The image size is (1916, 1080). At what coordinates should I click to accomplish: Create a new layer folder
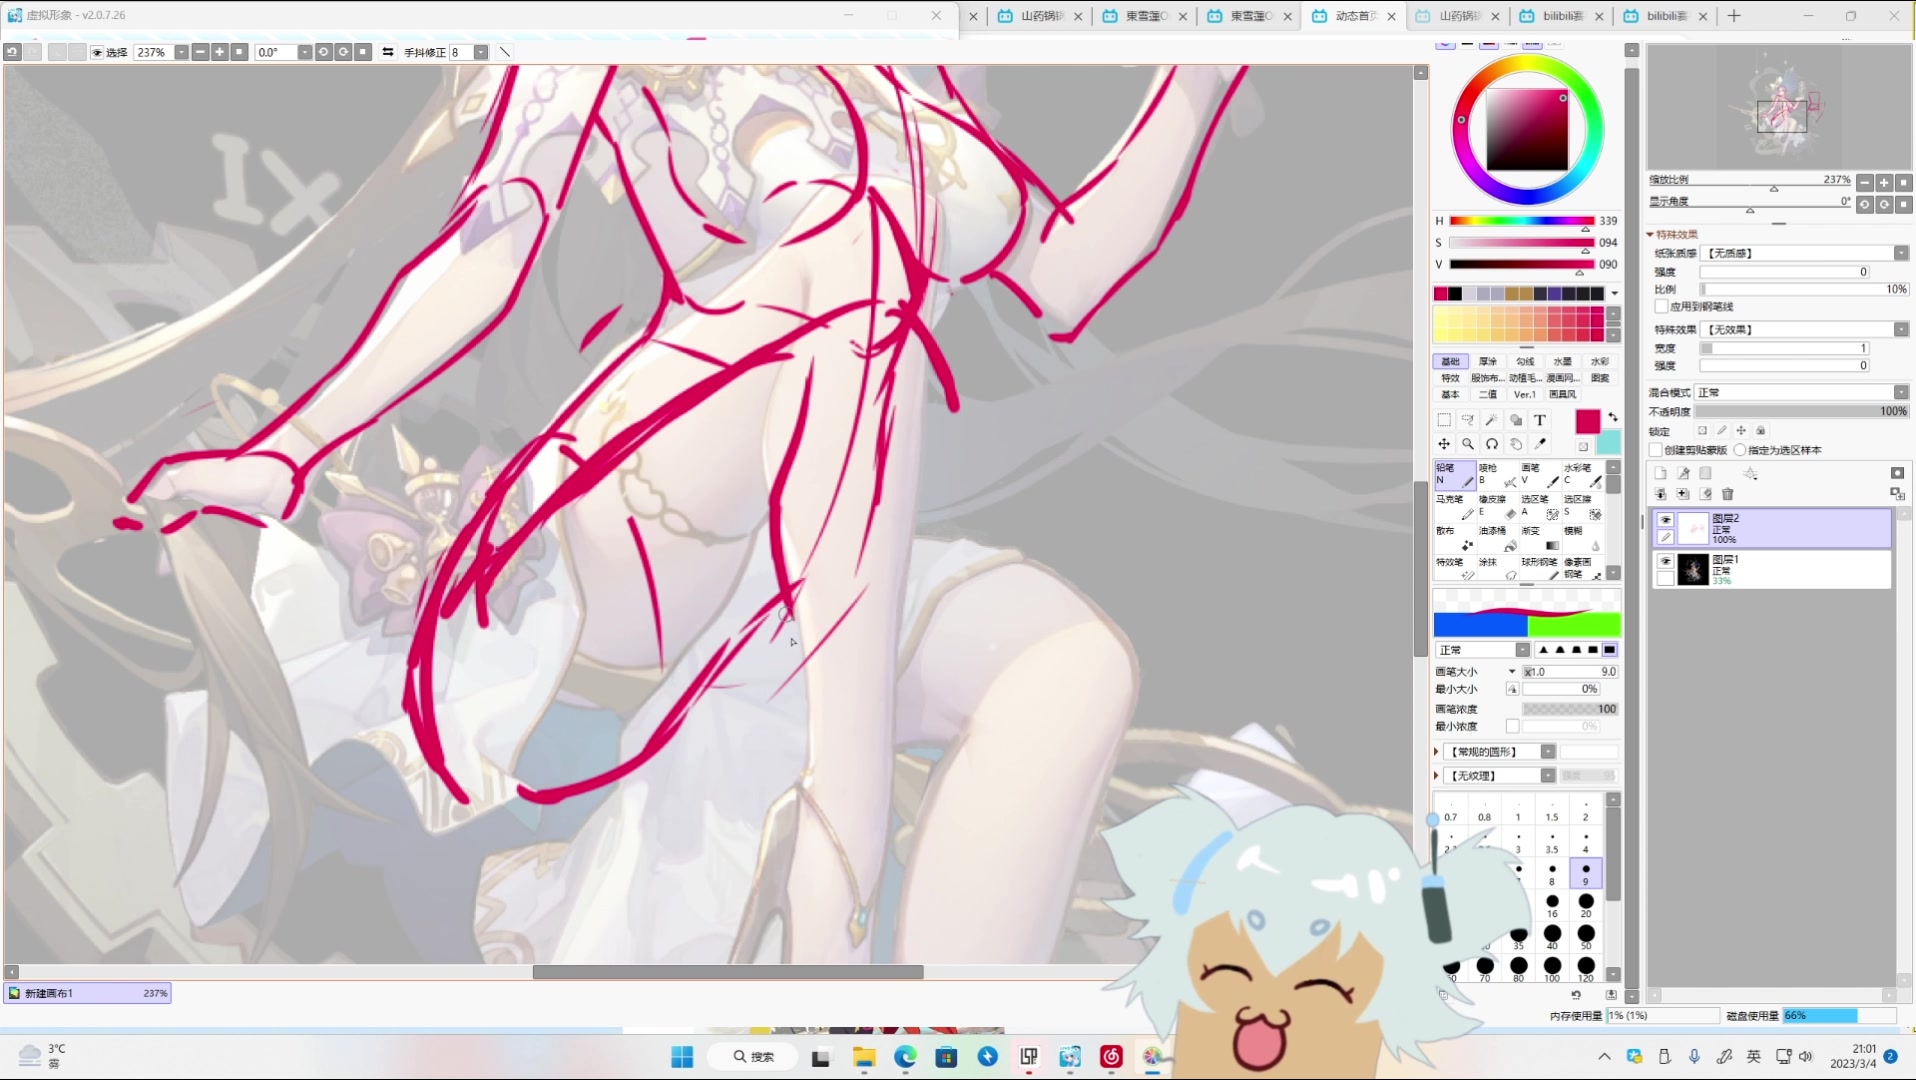coord(1706,473)
